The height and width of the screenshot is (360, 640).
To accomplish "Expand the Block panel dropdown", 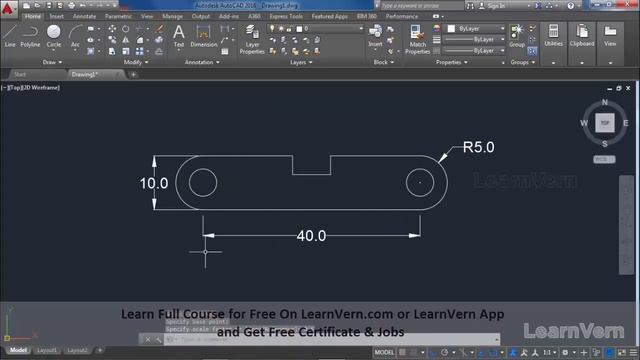I will coord(384,62).
